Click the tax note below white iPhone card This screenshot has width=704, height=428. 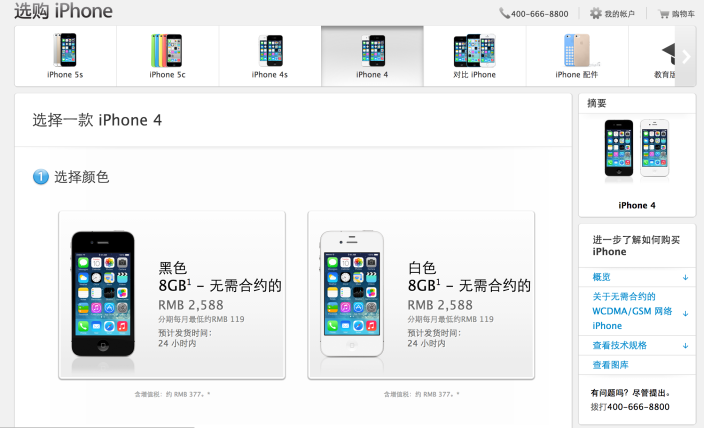coord(422,394)
